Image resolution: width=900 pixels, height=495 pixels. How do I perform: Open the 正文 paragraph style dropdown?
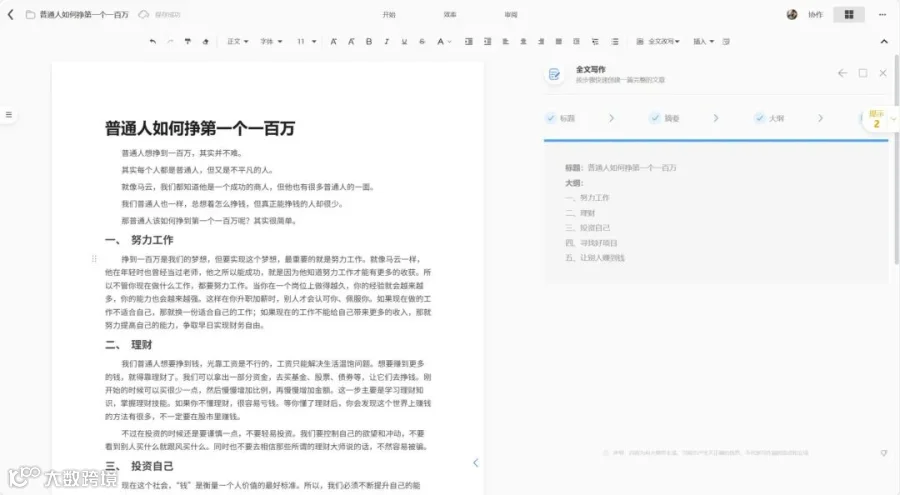pyautogui.click(x=238, y=41)
